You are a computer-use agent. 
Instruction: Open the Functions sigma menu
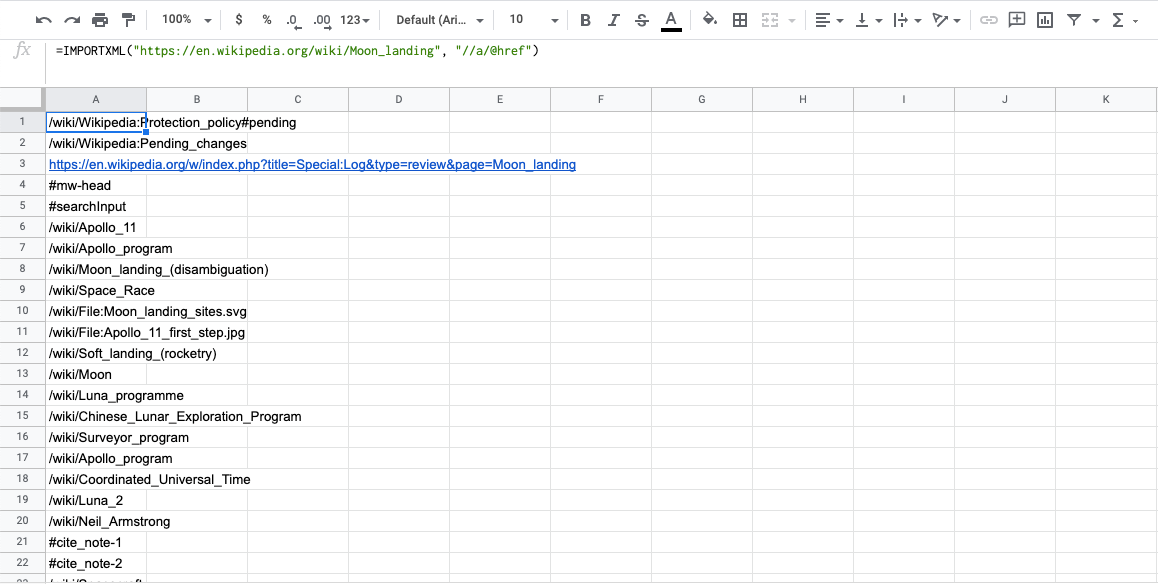(1125, 20)
